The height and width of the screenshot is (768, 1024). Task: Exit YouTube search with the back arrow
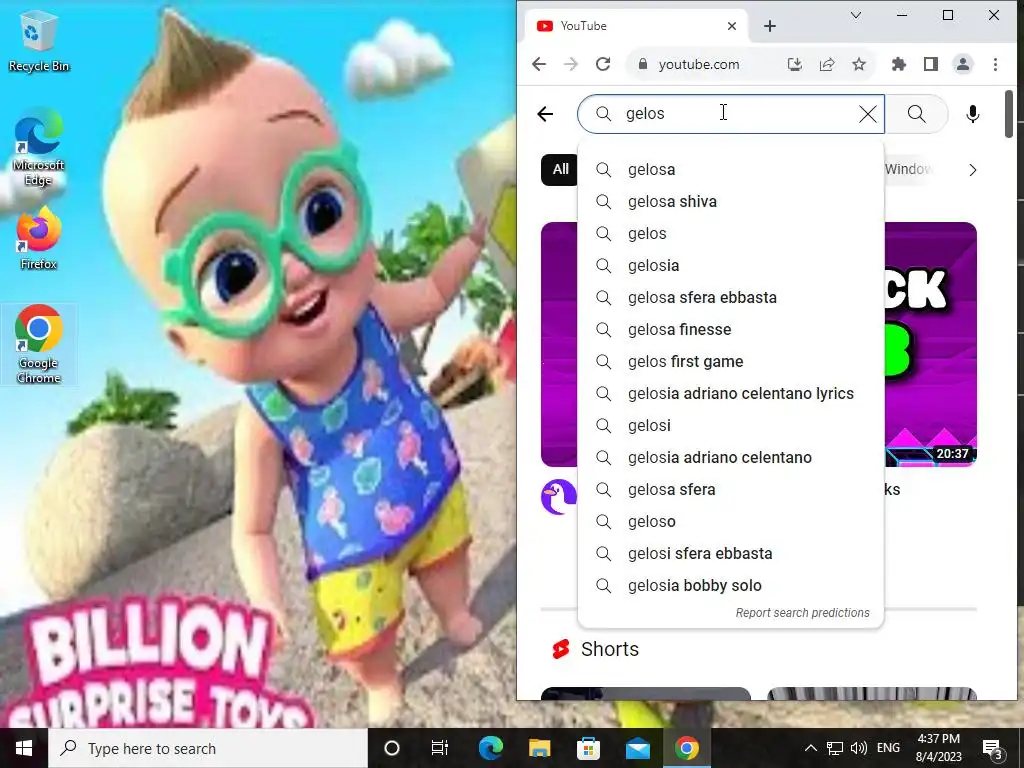click(x=545, y=114)
